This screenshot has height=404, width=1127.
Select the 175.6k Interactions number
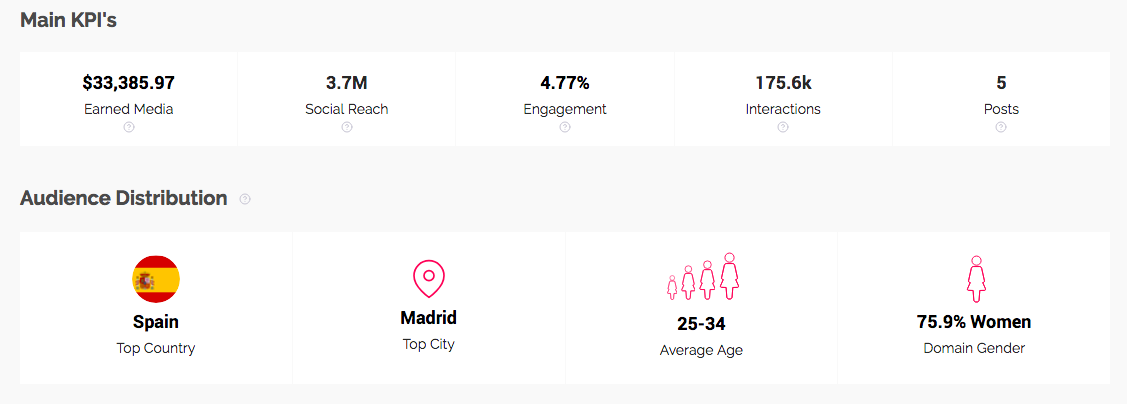pos(783,83)
